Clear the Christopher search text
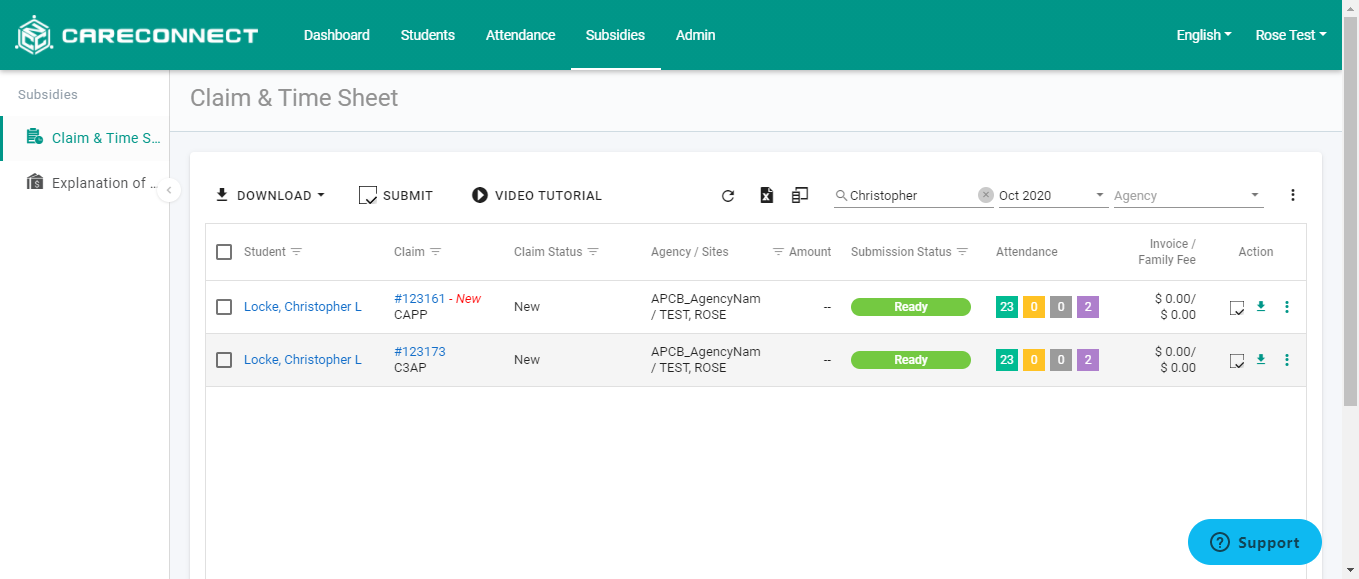This screenshot has width=1359, height=579. [985, 196]
